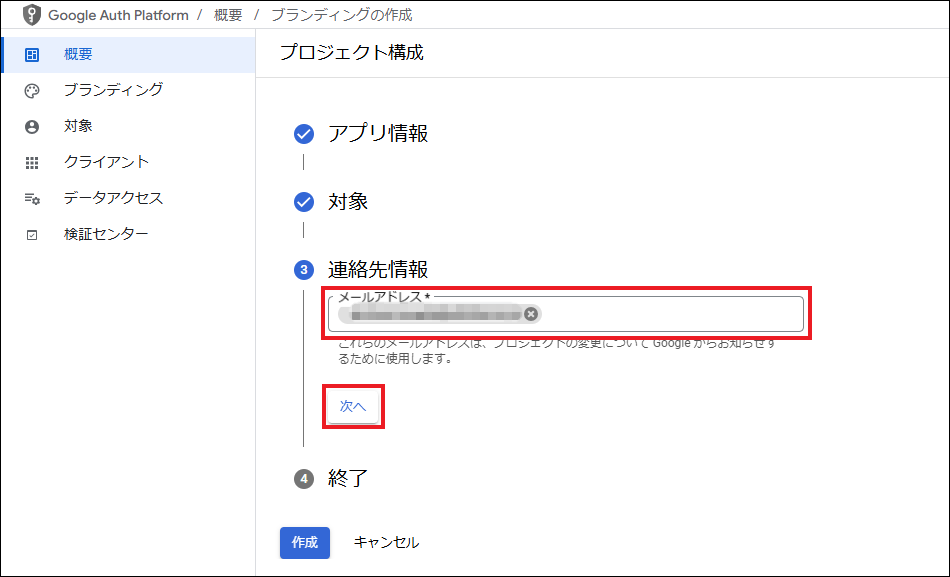Open step 4 終了 section

pos(348,479)
